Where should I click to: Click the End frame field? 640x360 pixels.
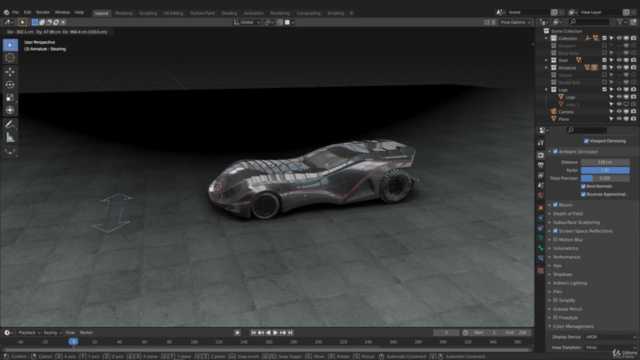tap(516, 333)
